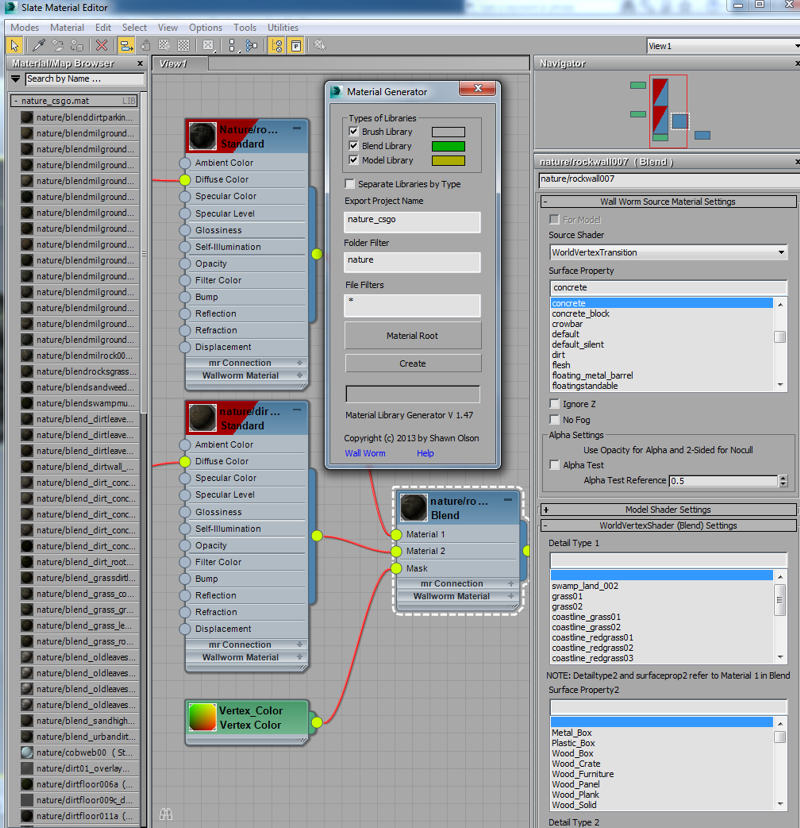Click Put Material to Scene icon
The width and height of the screenshot is (800, 828).
pyautogui.click(x=57, y=45)
